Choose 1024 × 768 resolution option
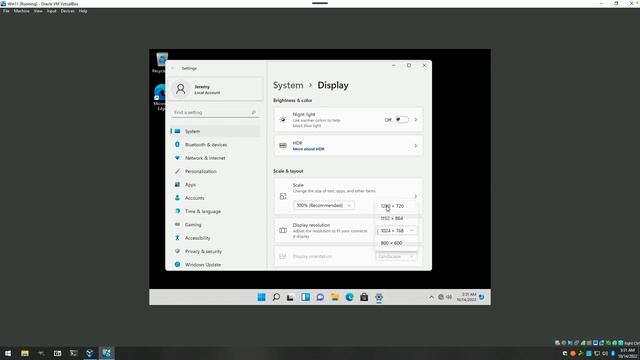 click(x=397, y=231)
